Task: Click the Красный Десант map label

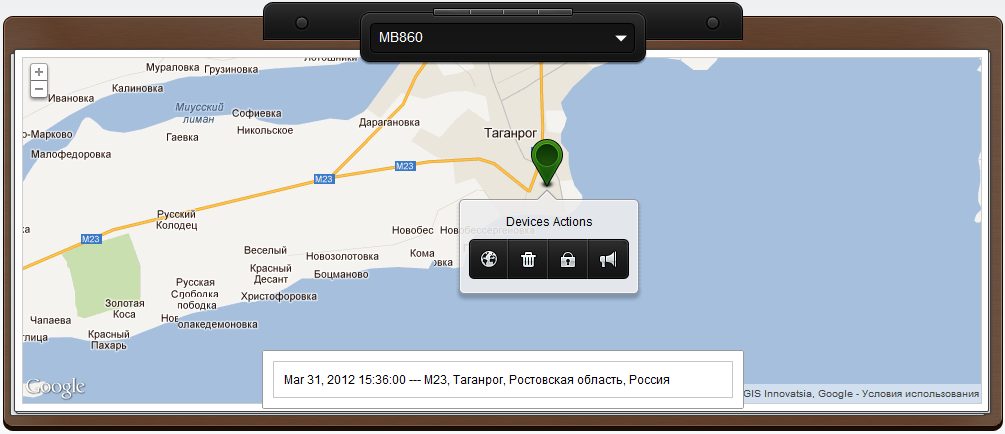Action: (x=271, y=274)
